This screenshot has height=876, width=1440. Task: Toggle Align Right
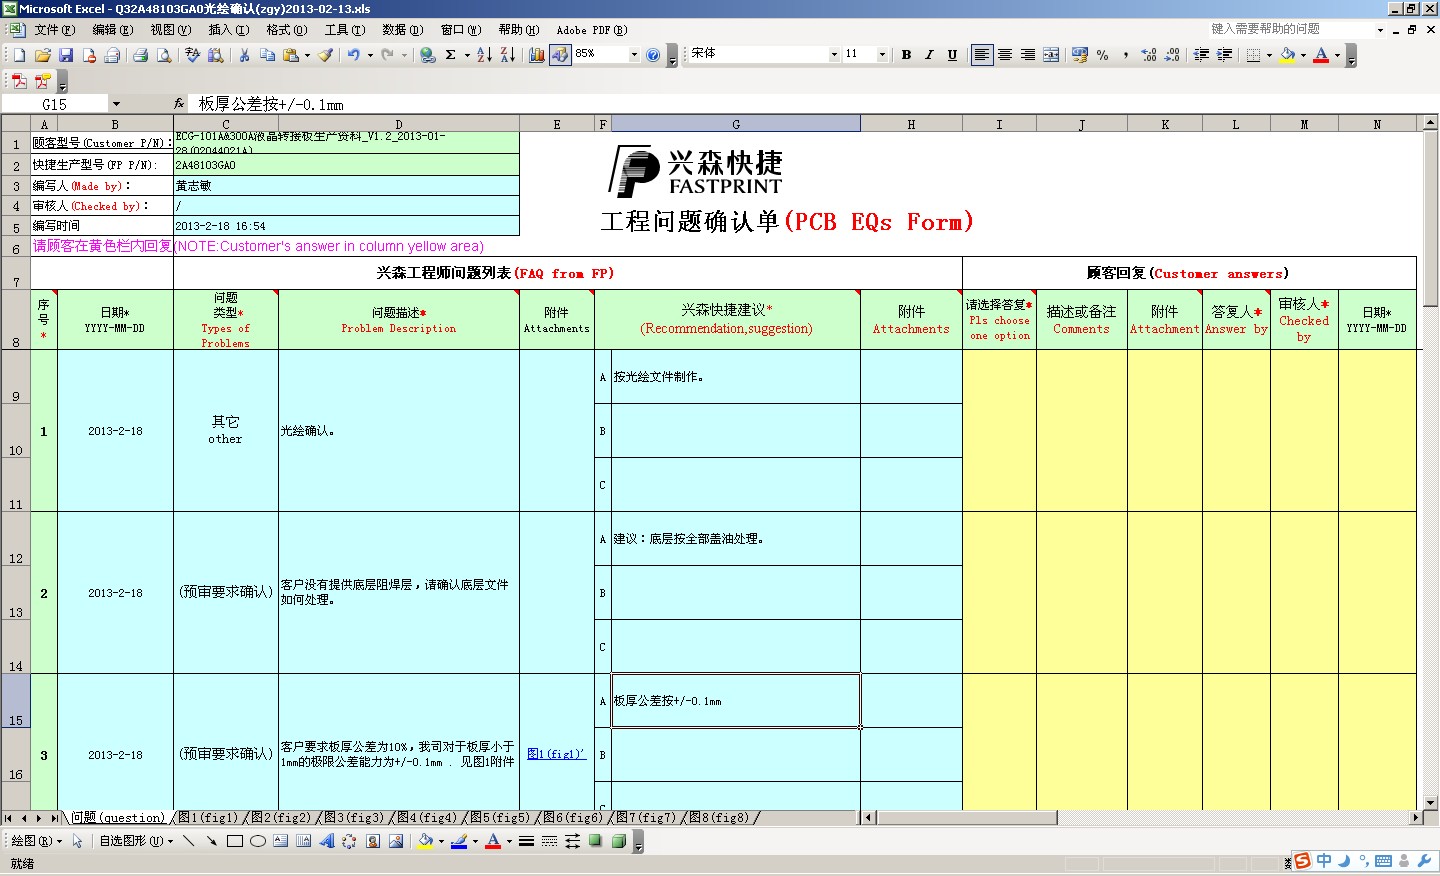1028,55
